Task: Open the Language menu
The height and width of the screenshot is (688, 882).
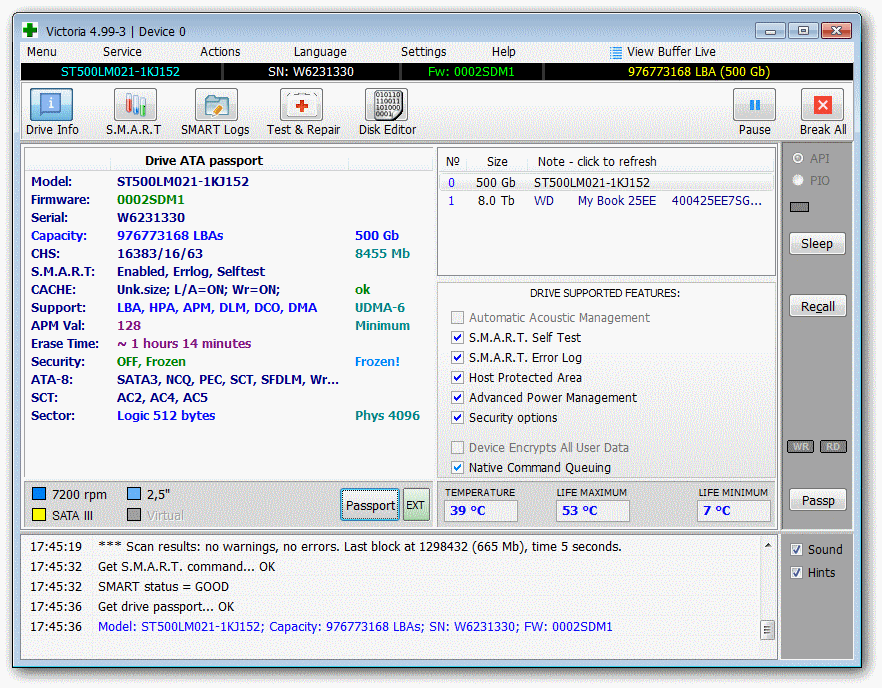Action: (x=320, y=52)
